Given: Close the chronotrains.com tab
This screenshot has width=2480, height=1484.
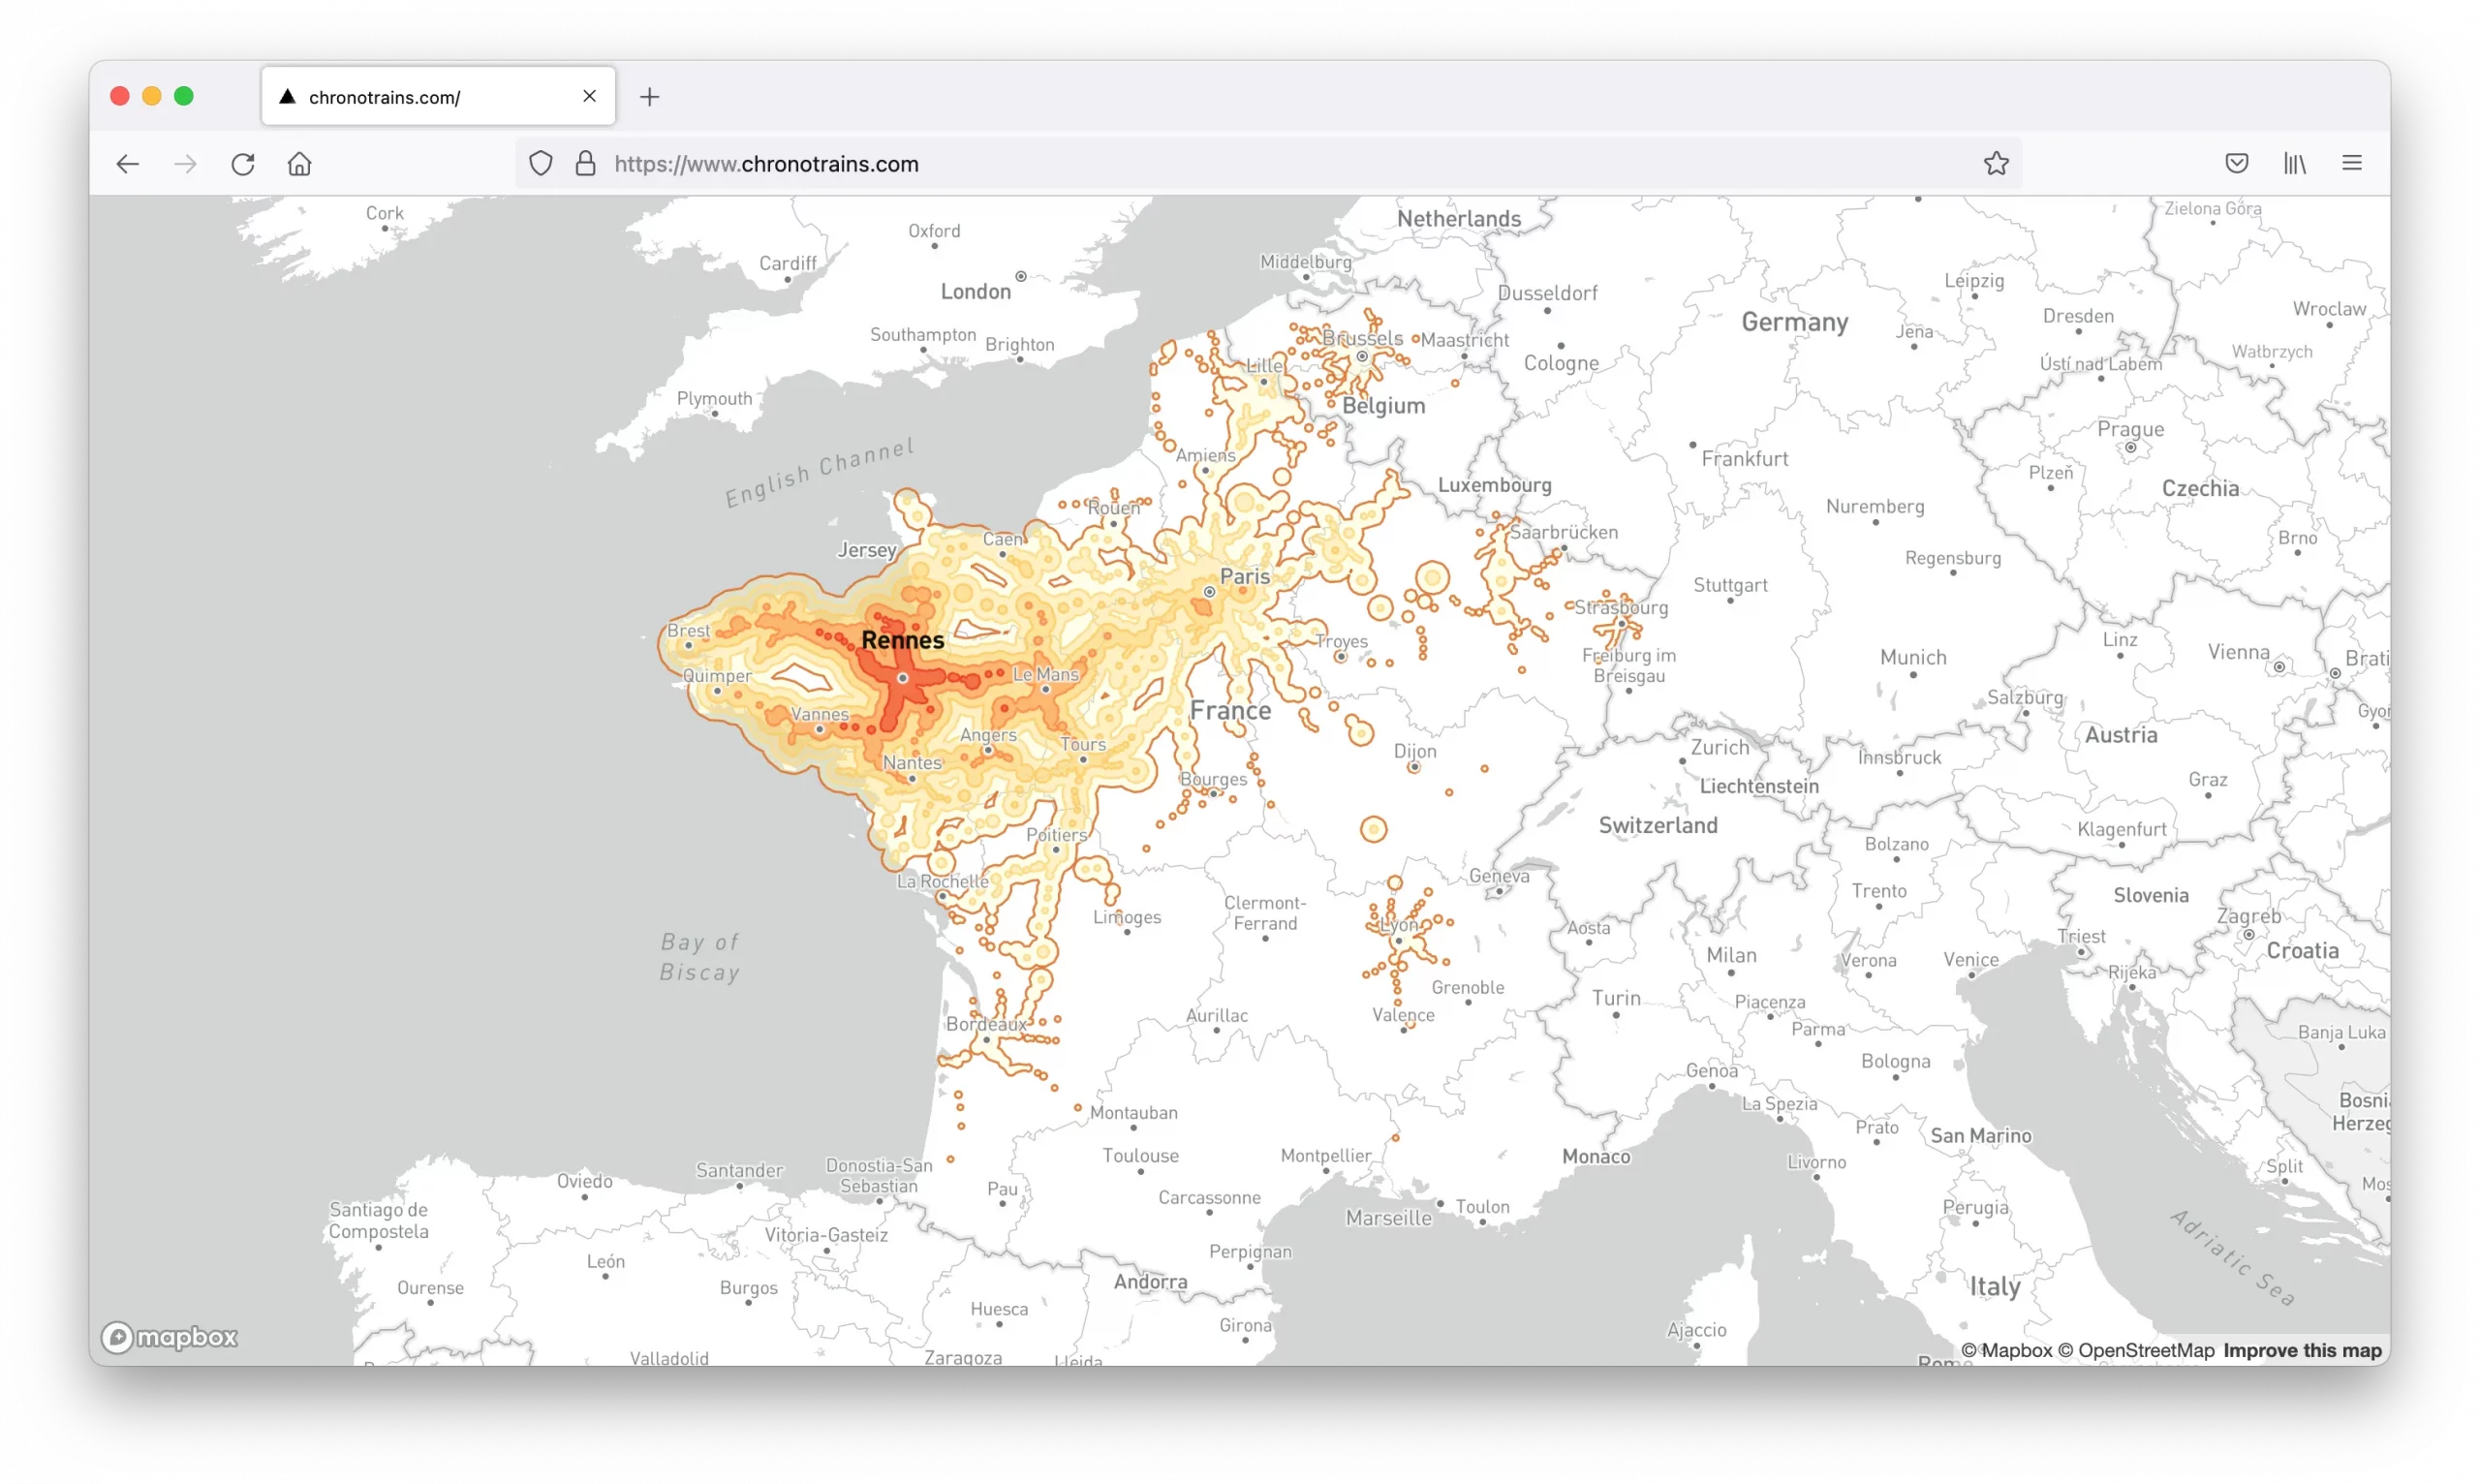Looking at the screenshot, I should coord(589,96).
